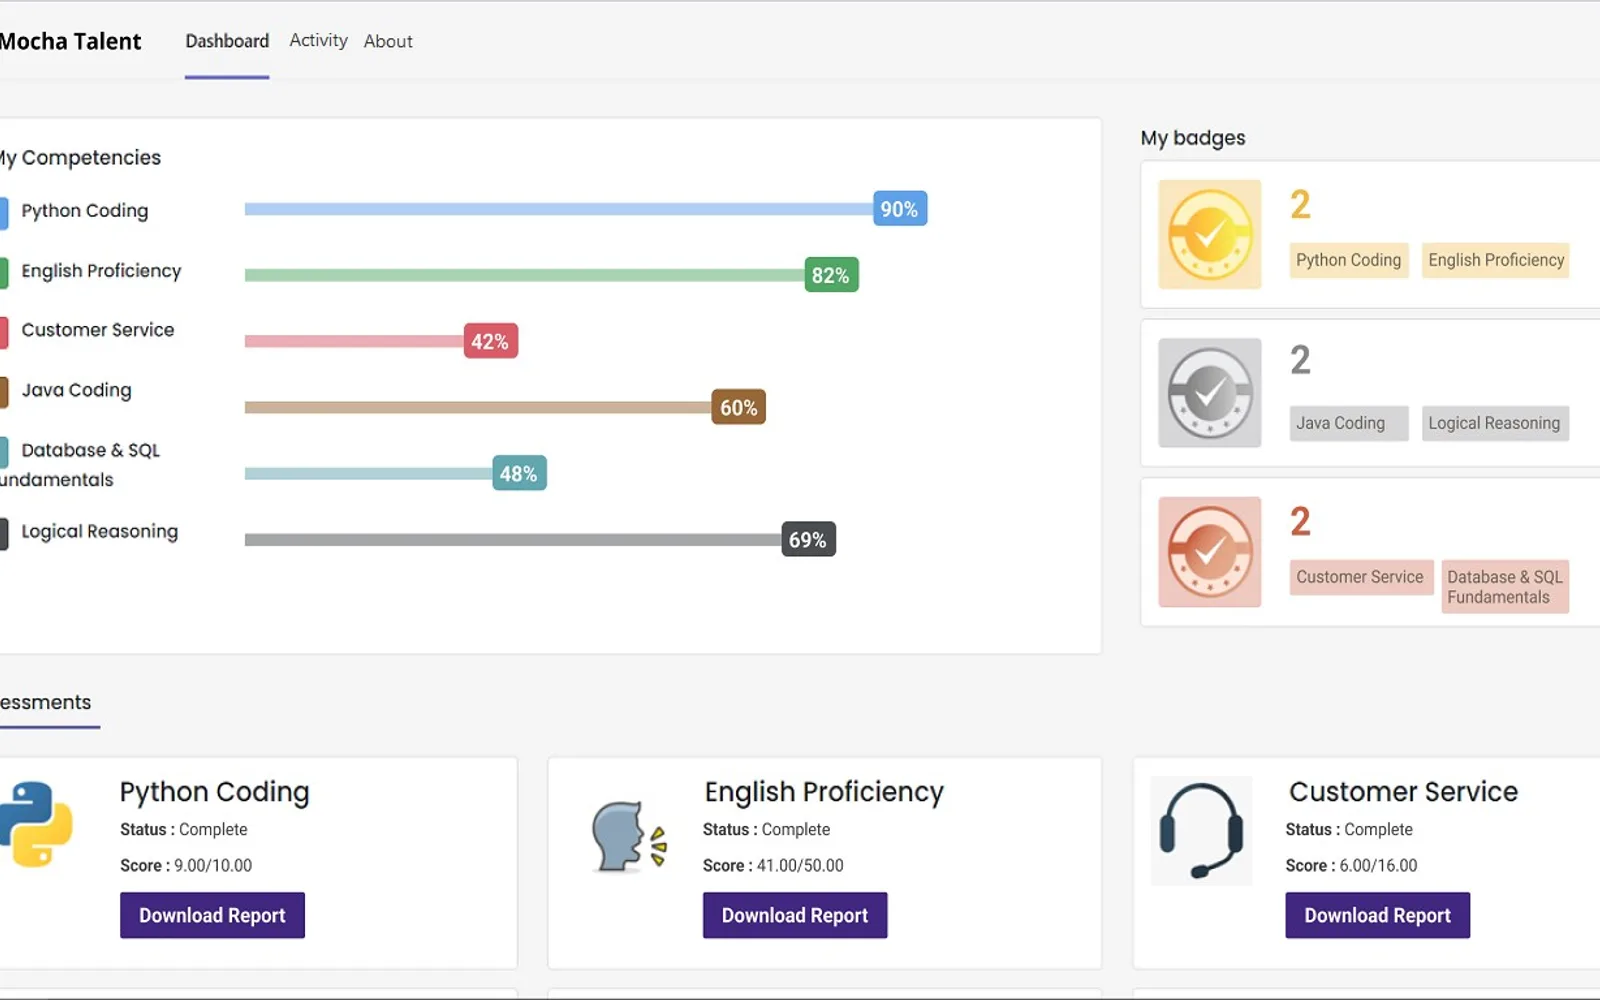Viewport: 1600px width, 1000px height.
Task: Click English Proficiency Status Complete text
Action: pyautogui.click(x=766, y=829)
